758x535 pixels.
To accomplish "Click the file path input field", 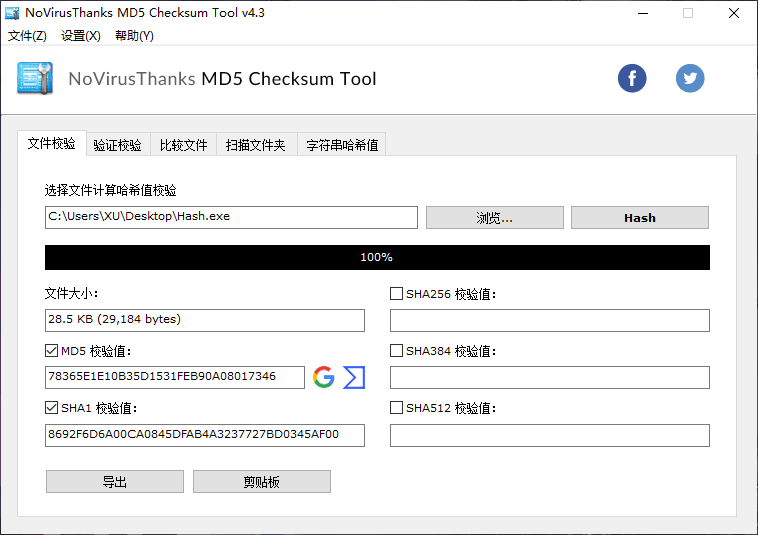I will coord(231,217).
